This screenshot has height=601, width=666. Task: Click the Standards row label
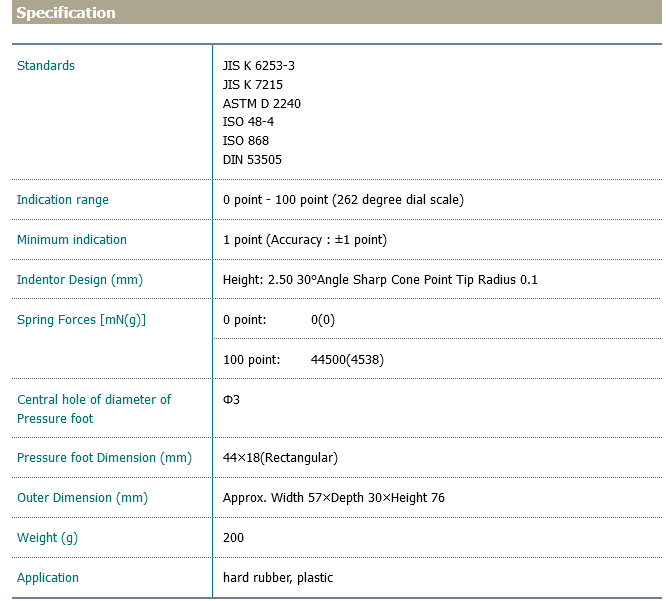[x=46, y=66]
